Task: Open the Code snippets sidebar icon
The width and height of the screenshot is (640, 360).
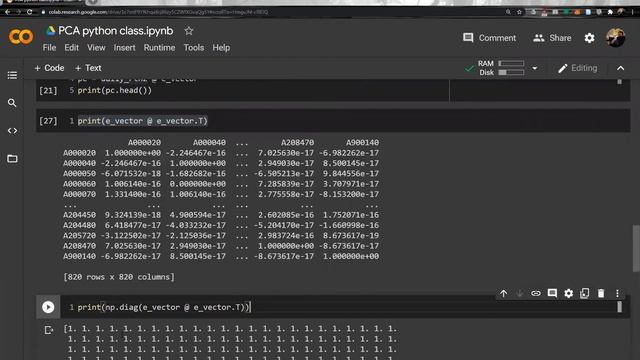Action: (x=12, y=131)
